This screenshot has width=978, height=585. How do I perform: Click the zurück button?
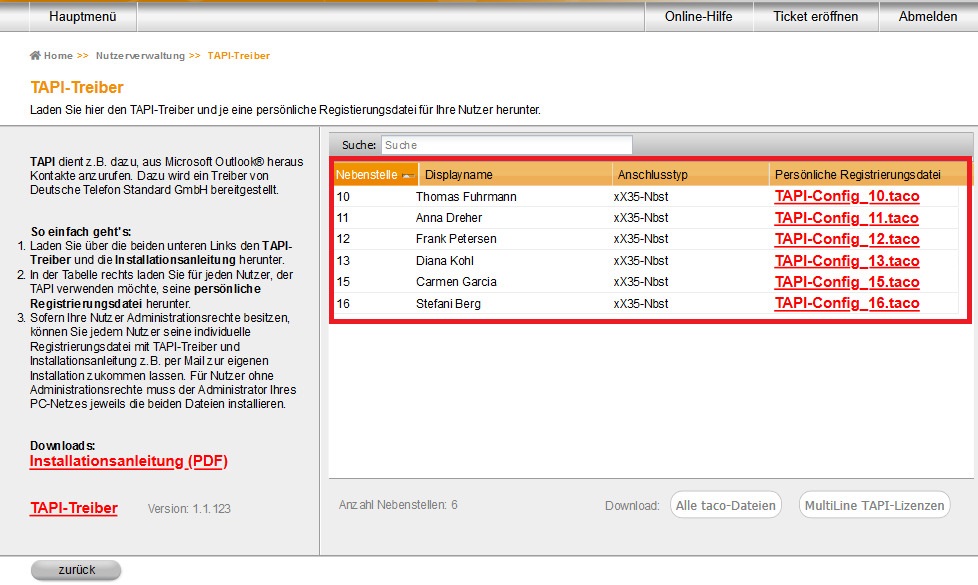pyautogui.click(x=76, y=569)
